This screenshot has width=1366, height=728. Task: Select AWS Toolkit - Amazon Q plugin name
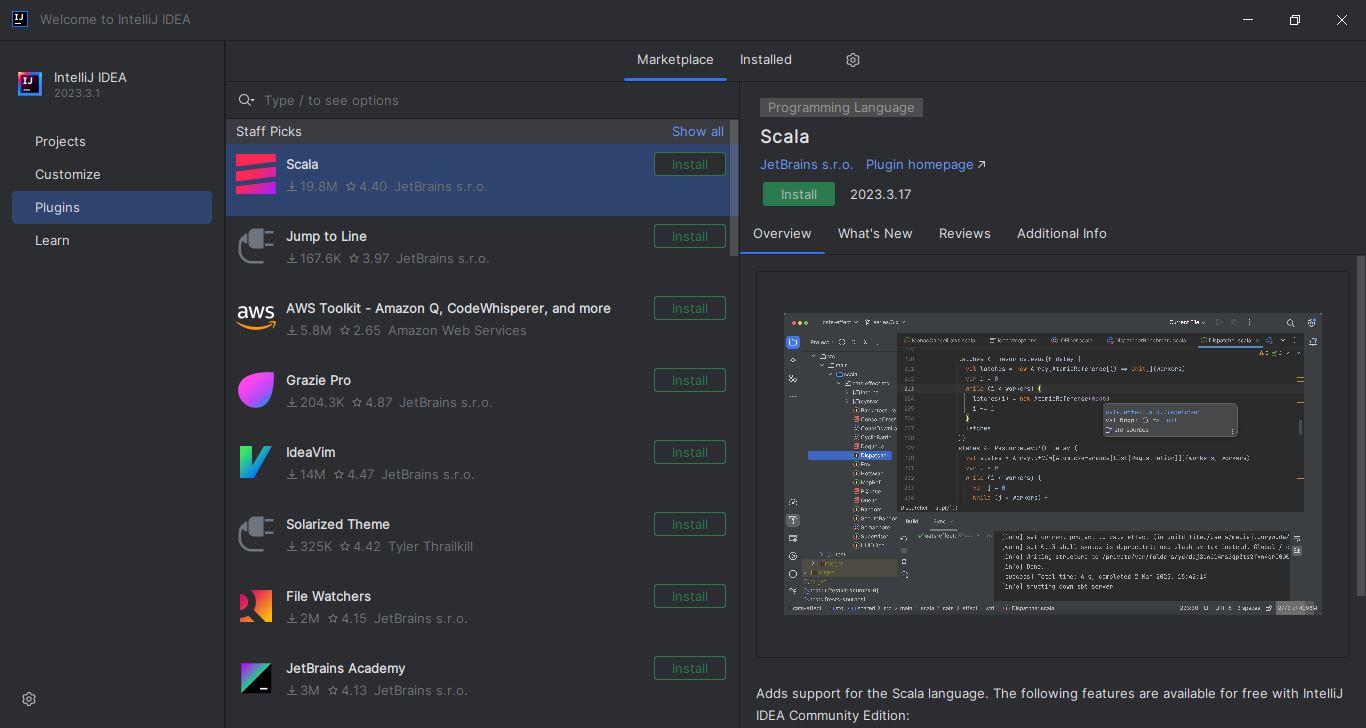click(x=448, y=308)
